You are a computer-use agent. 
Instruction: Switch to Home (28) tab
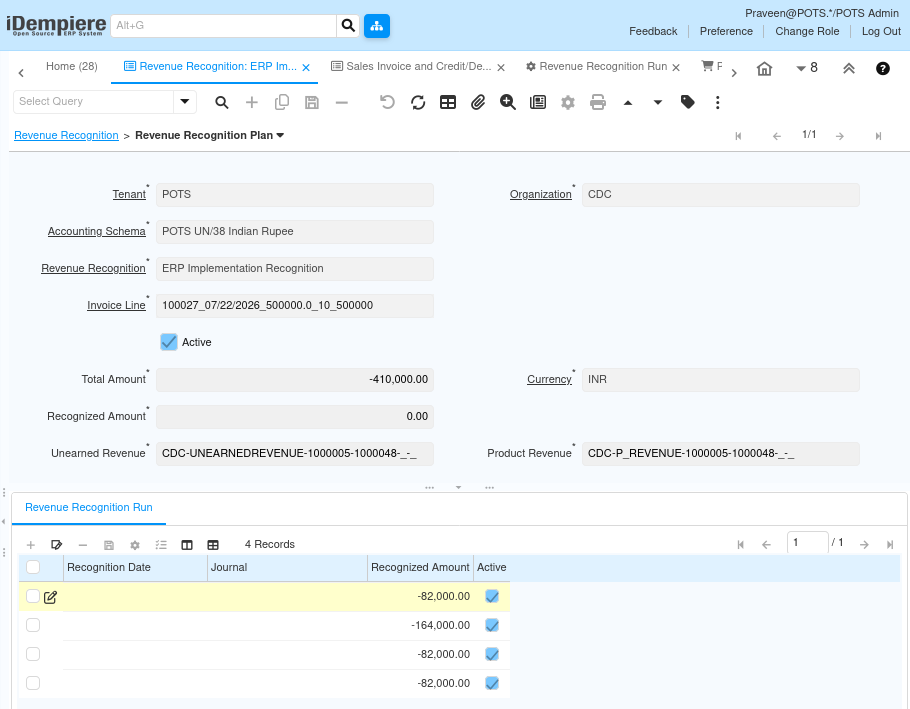[x=71, y=66]
